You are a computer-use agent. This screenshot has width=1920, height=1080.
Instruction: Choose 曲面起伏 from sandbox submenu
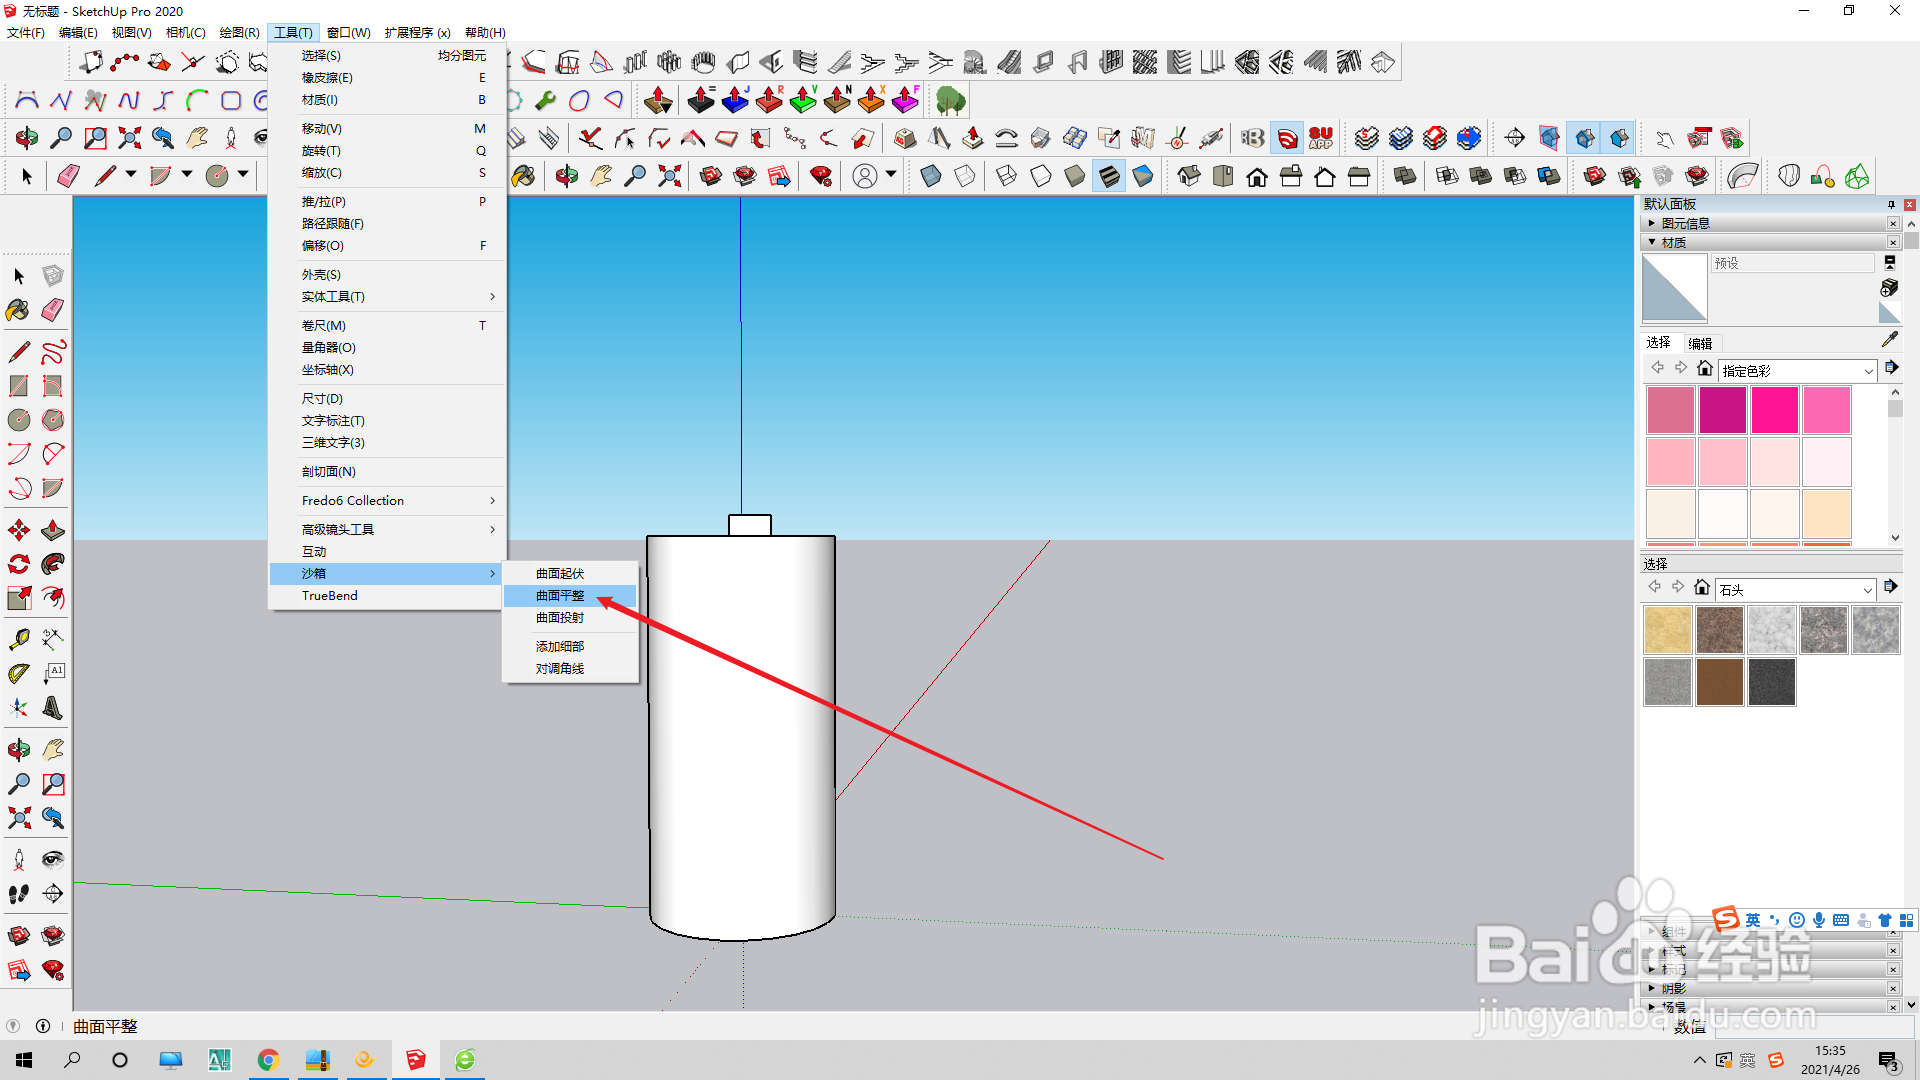click(x=570, y=574)
